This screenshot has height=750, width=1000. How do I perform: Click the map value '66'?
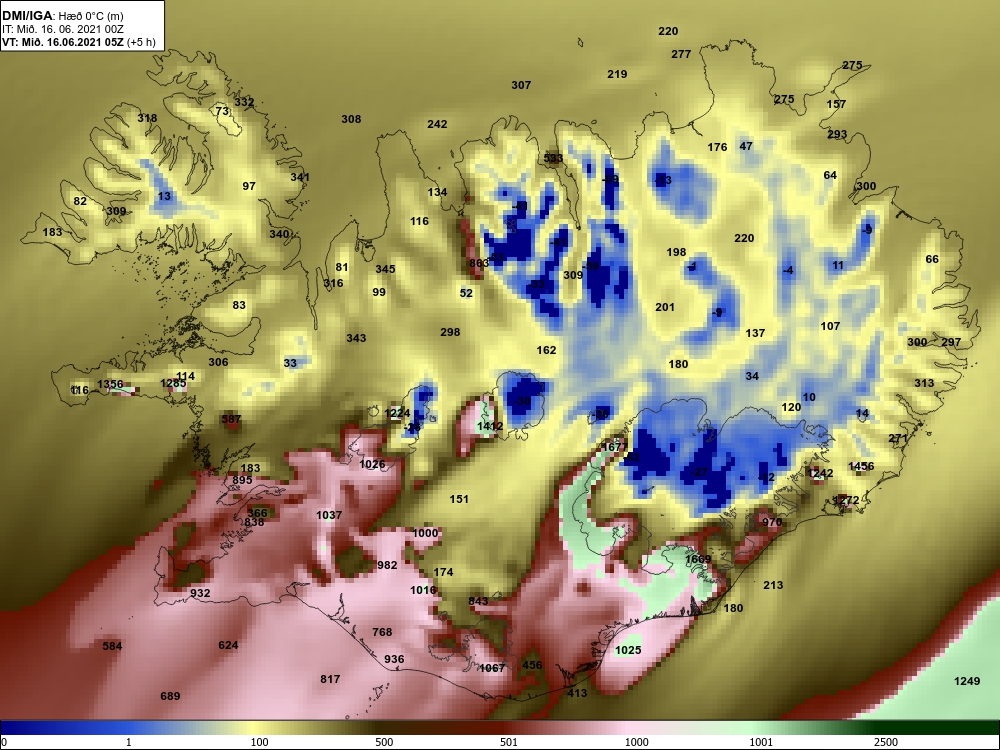click(x=932, y=260)
